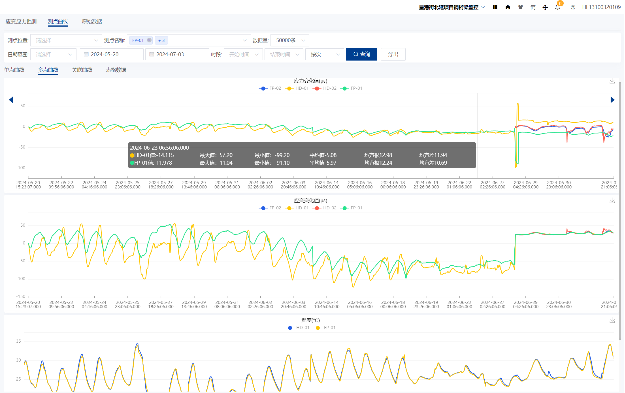The image size is (625, 393).
Task: Click the save-image icon of the first chart
Action: click(612, 82)
